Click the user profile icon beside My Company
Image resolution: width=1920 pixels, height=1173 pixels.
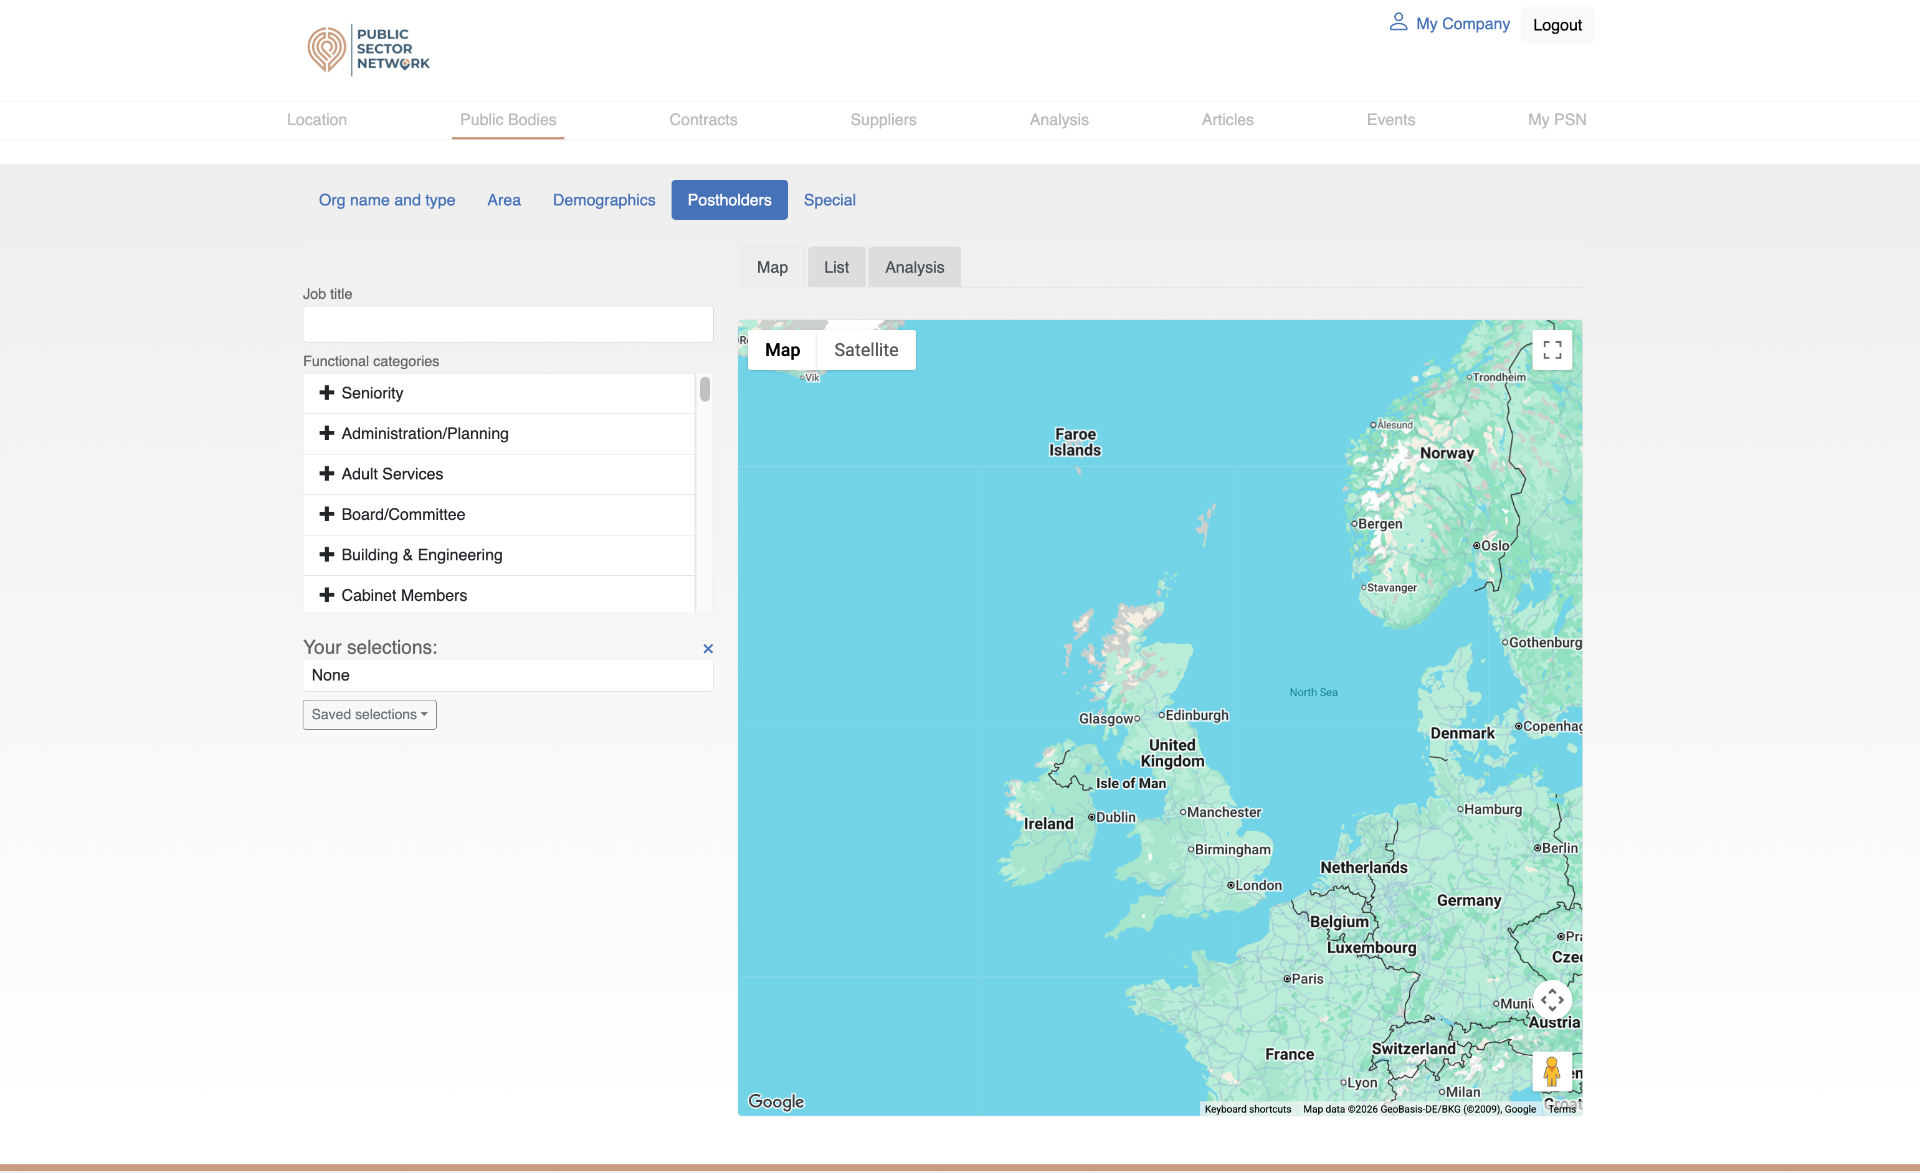coord(1398,22)
